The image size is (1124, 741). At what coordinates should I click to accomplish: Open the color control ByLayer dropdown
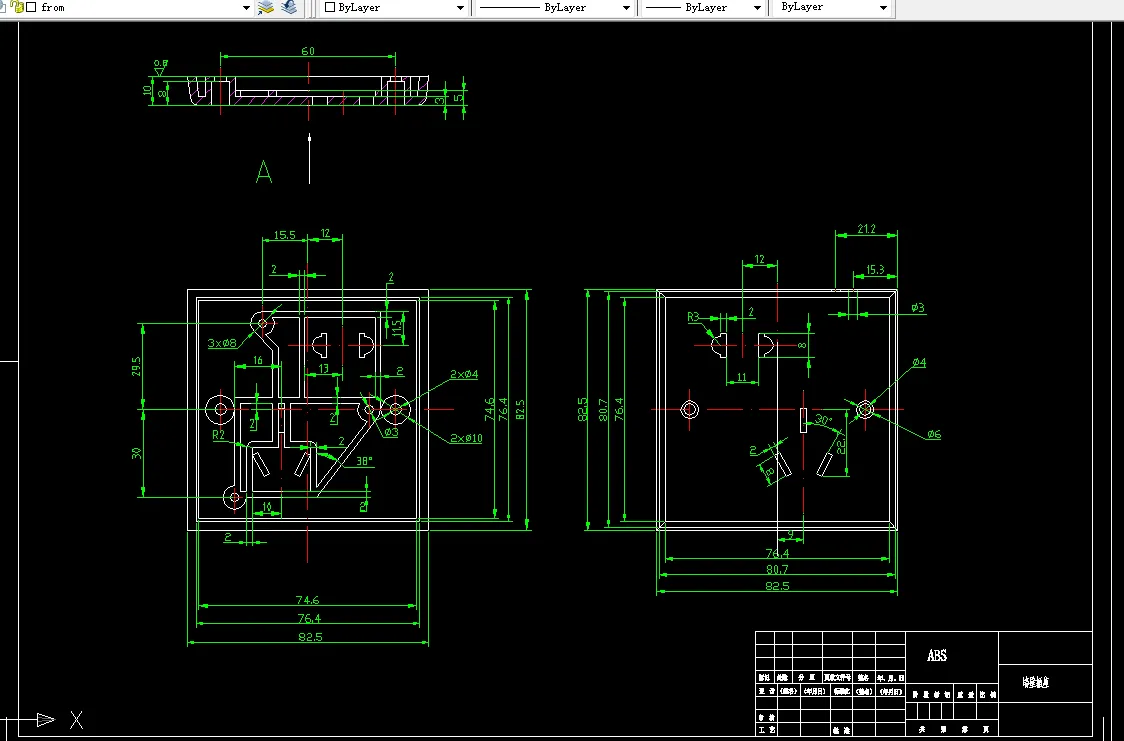460,8
